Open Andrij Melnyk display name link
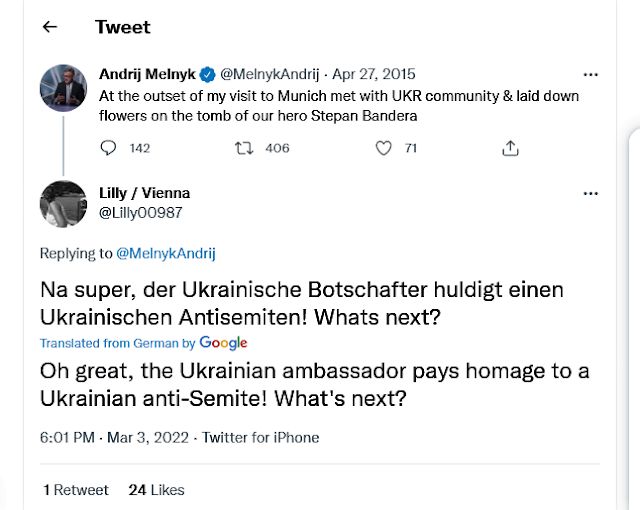This screenshot has width=640, height=510. pos(146,74)
